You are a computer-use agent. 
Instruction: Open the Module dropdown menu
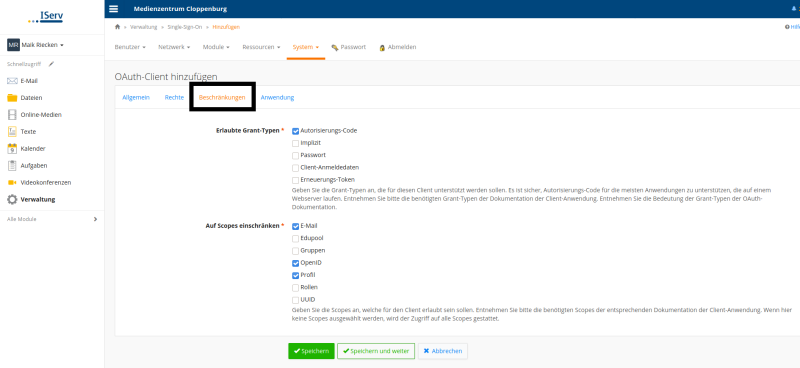tap(216, 47)
